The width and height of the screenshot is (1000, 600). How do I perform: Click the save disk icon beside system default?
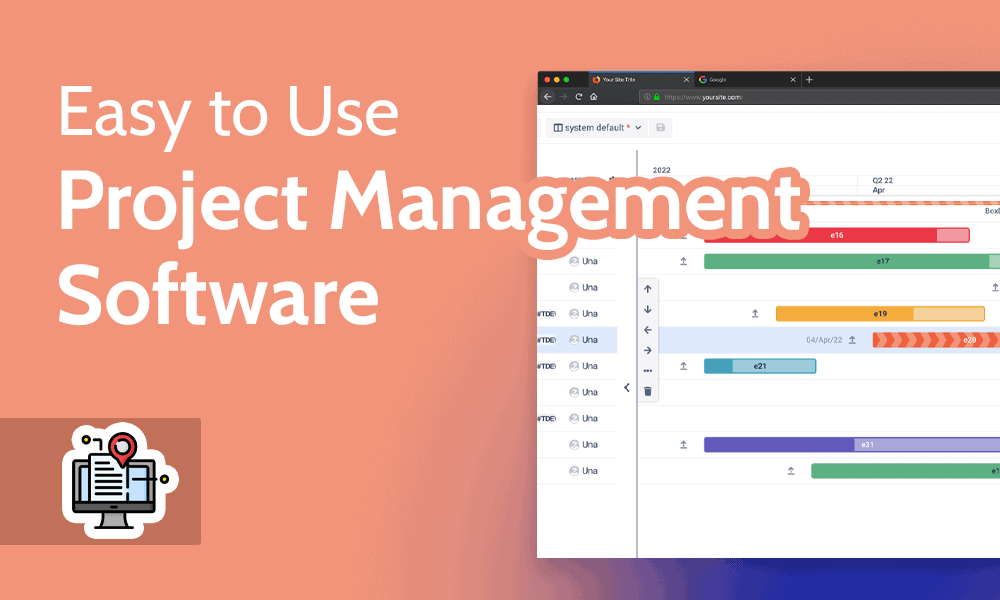point(660,128)
